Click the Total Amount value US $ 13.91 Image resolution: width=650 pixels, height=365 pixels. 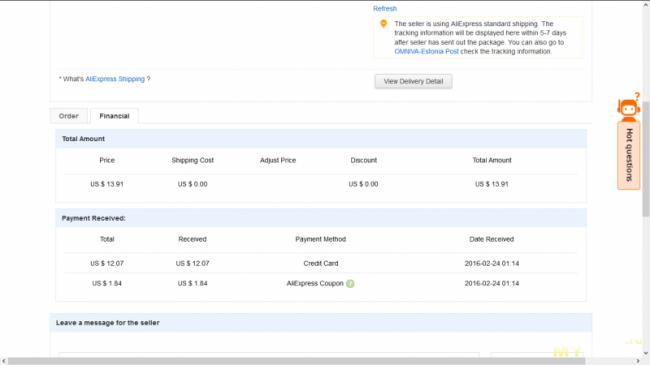pos(492,184)
